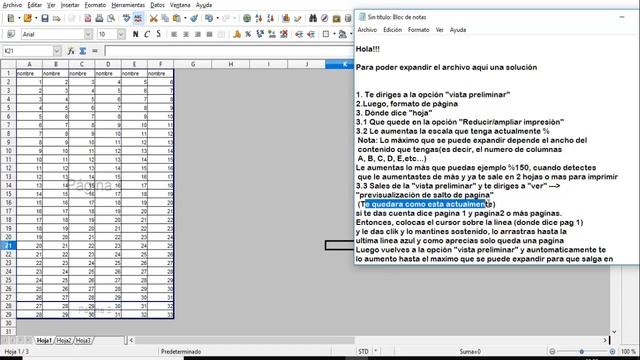Expand the font size 10 dropdown
The width and height of the screenshot is (640, 360).
tap(121, 34)
